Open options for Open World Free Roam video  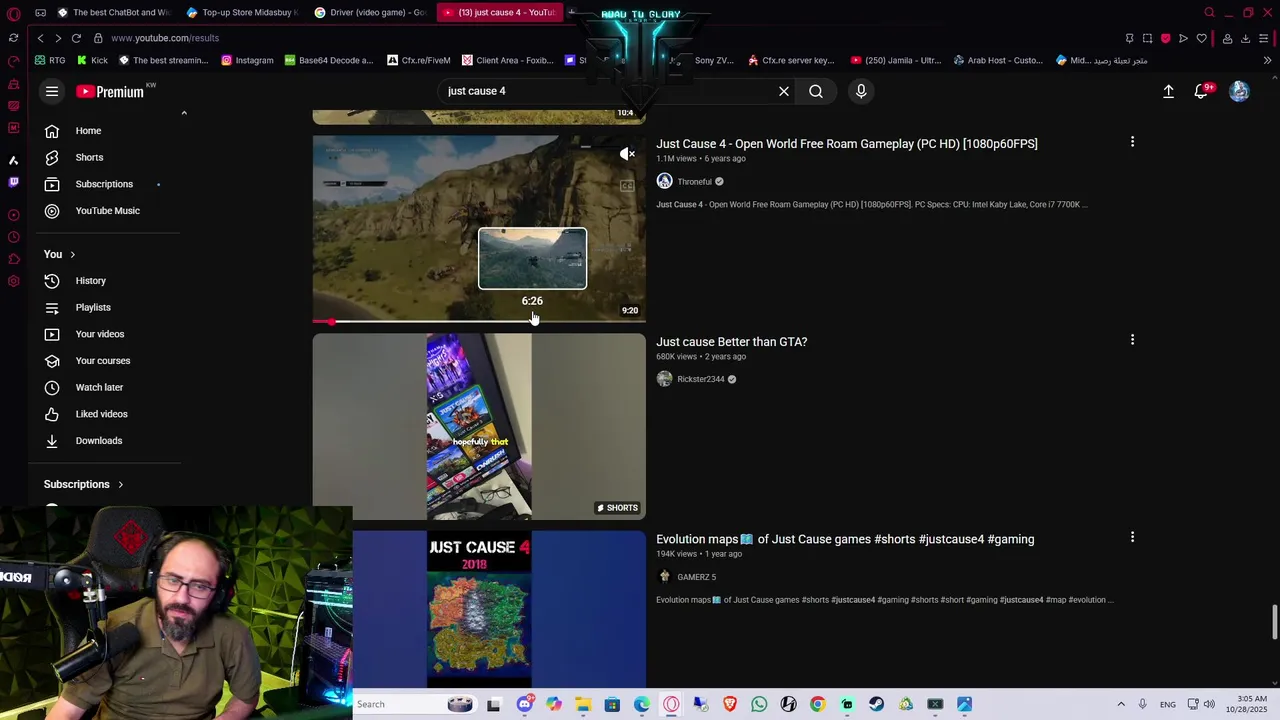coord(1132,142)
